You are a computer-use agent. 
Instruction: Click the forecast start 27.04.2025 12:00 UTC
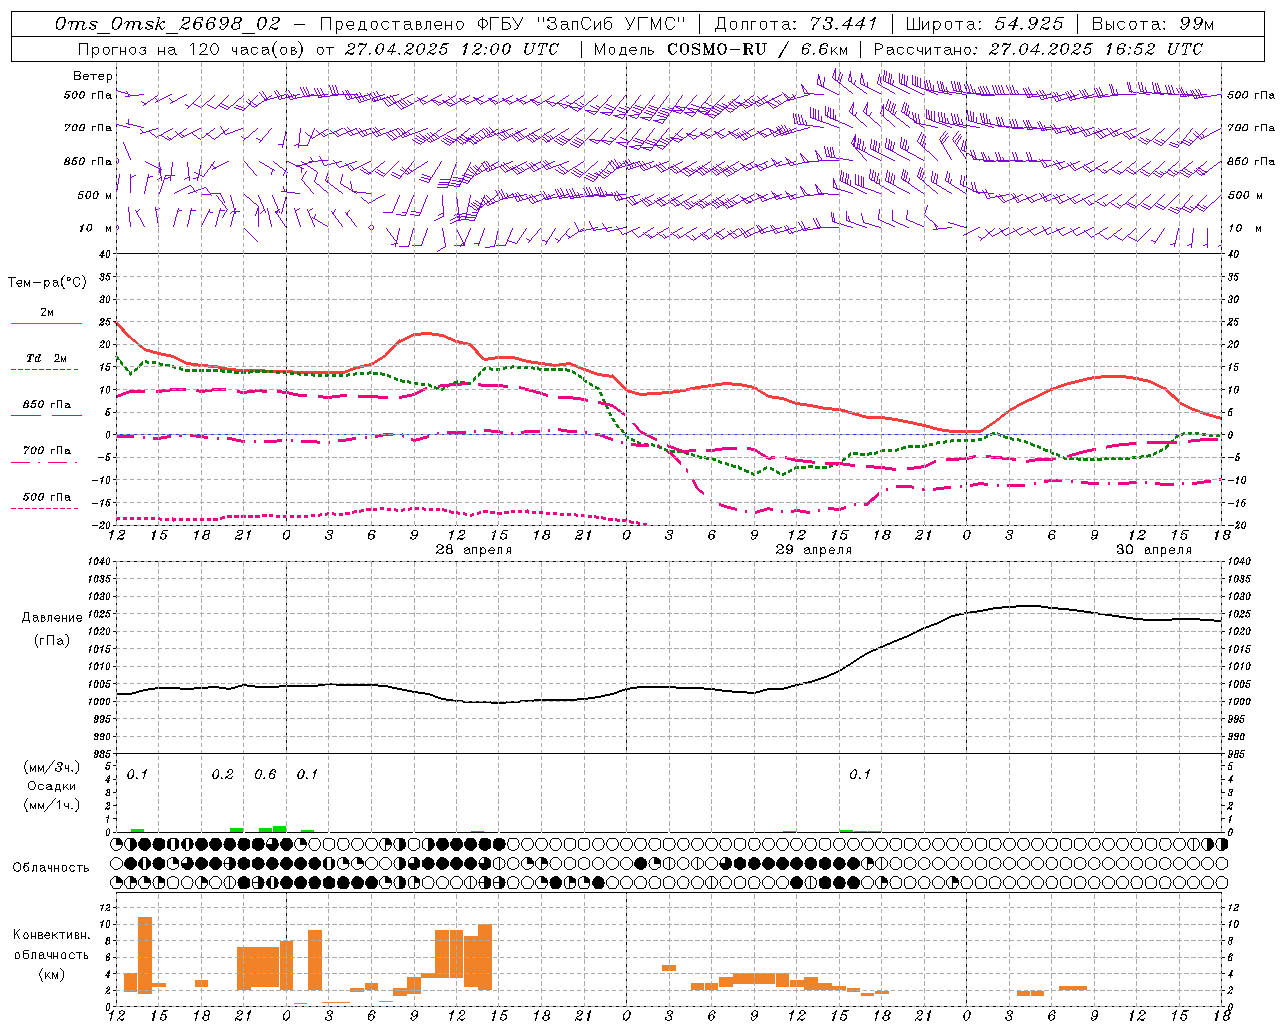point(451,49)
